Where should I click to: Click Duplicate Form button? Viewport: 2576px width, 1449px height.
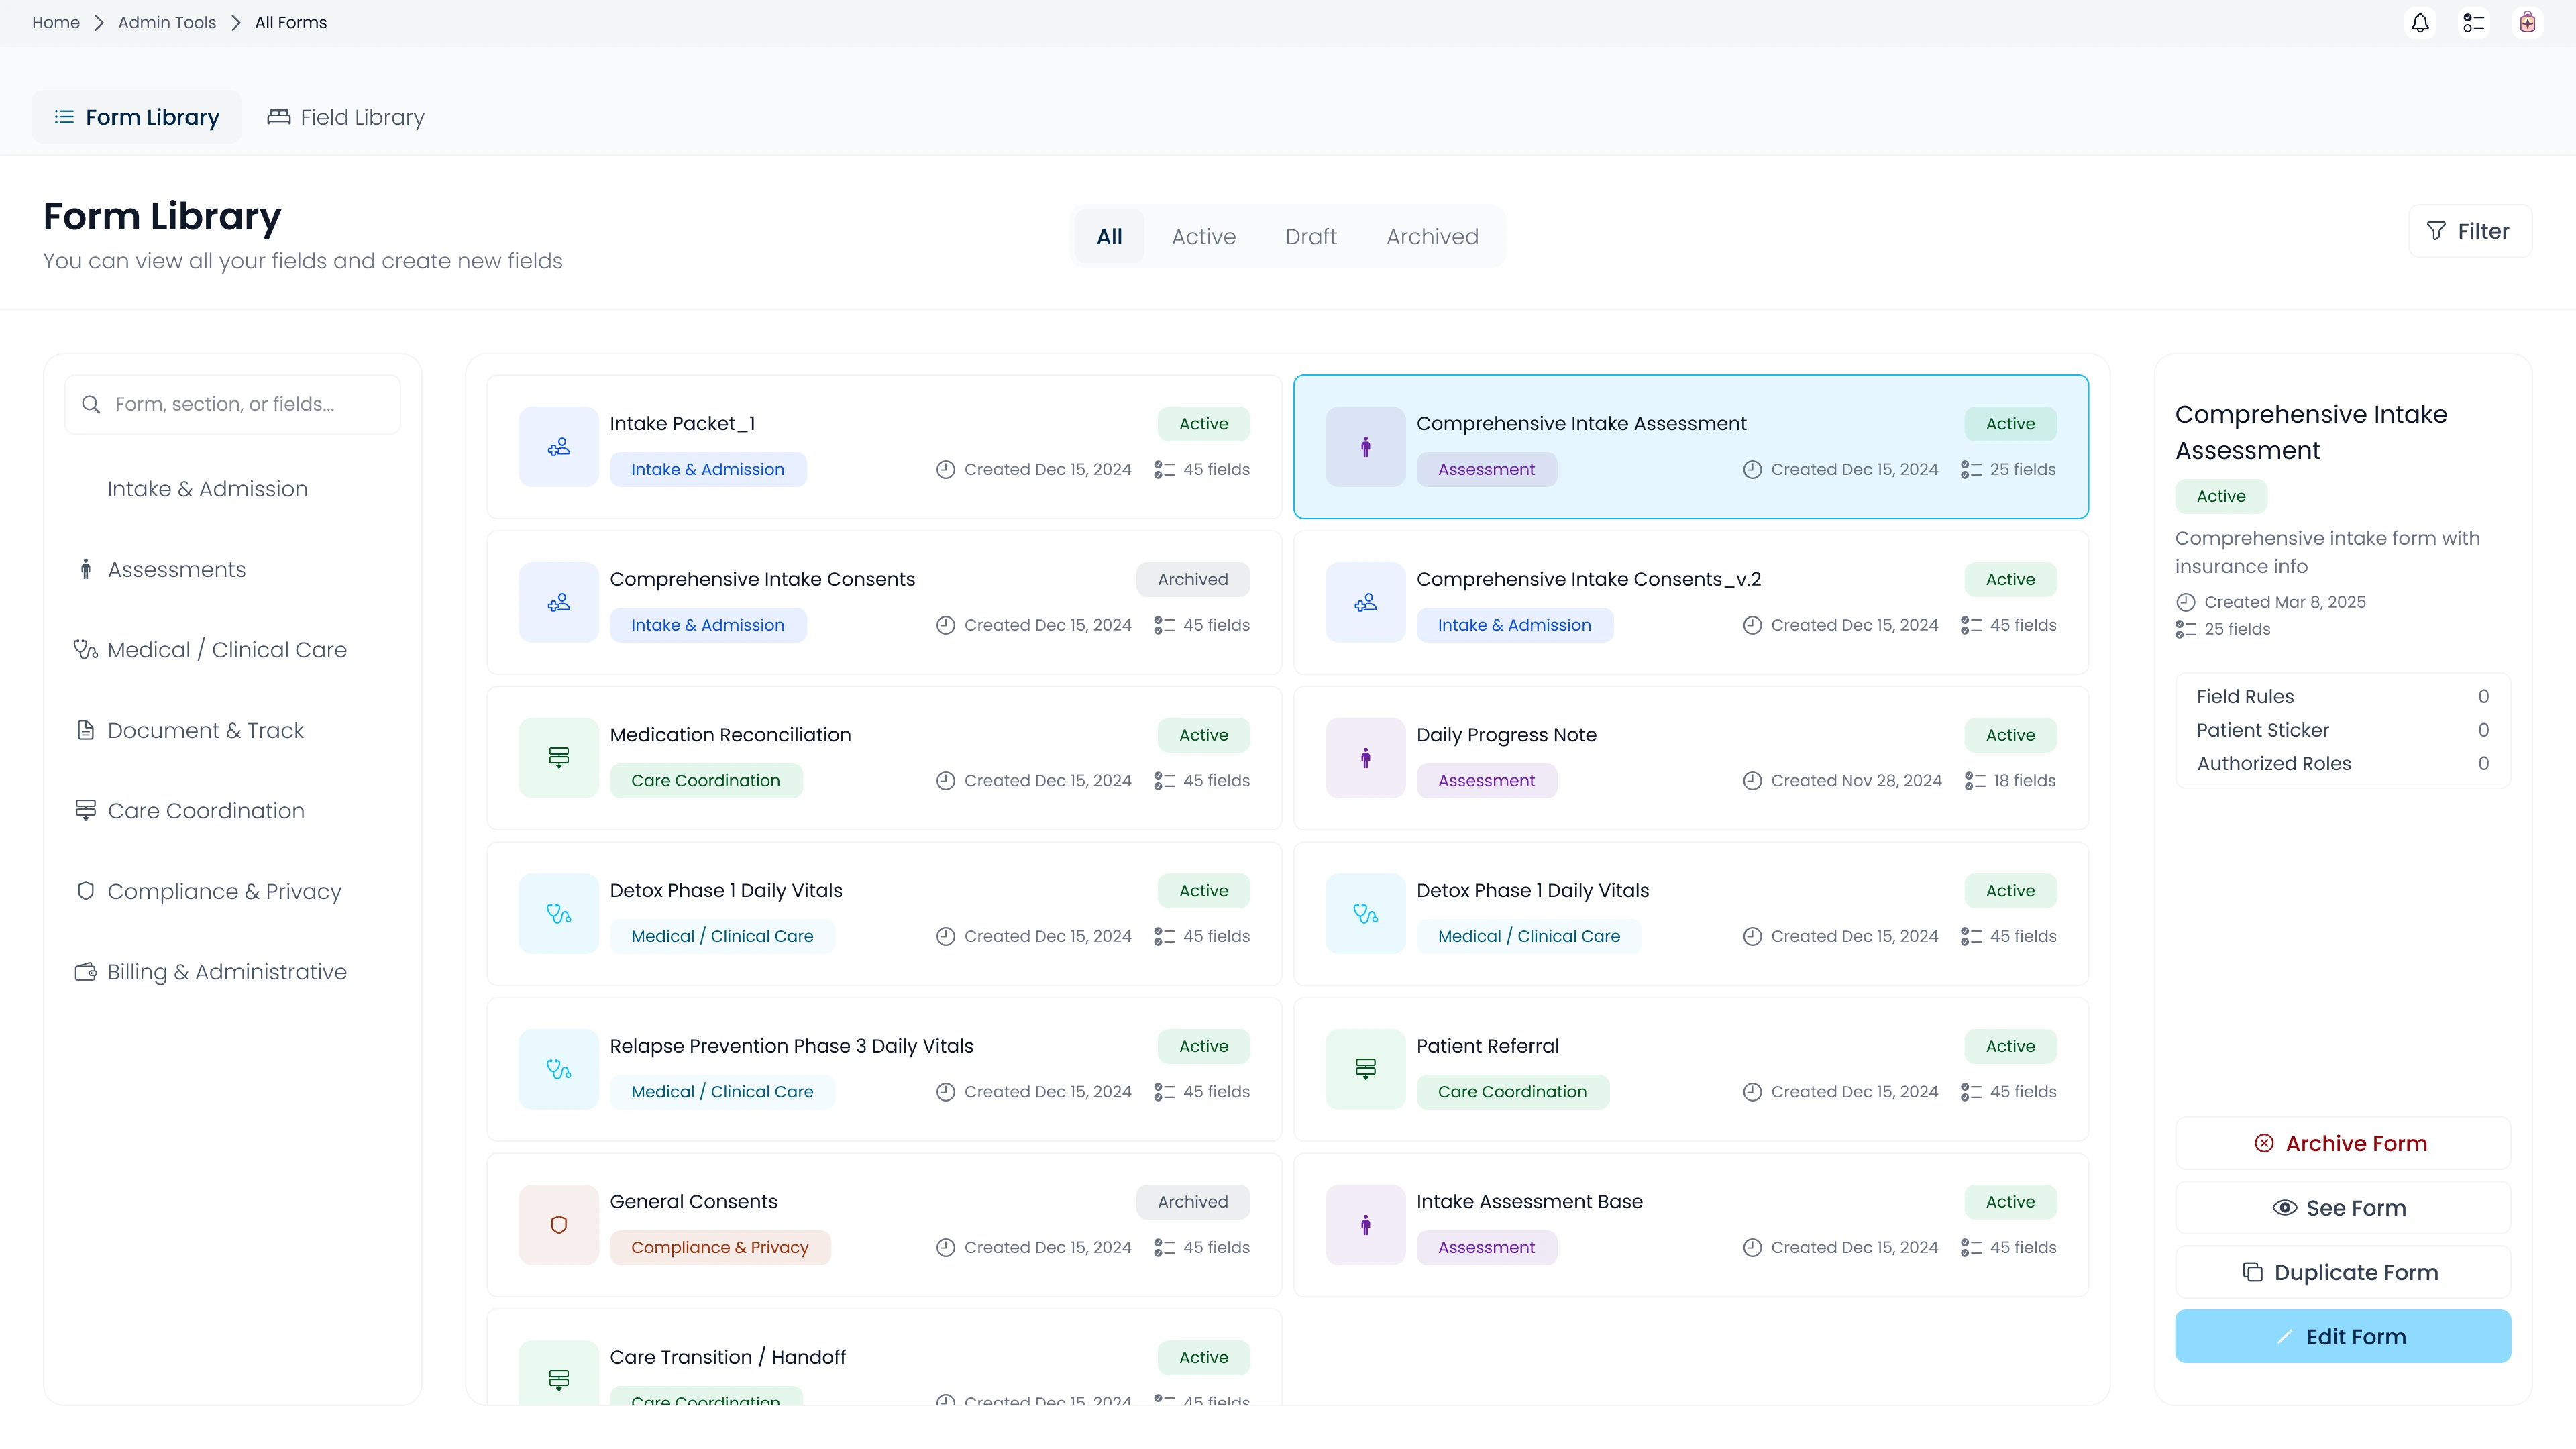pyautogui.click(x=2342, y=1272)
